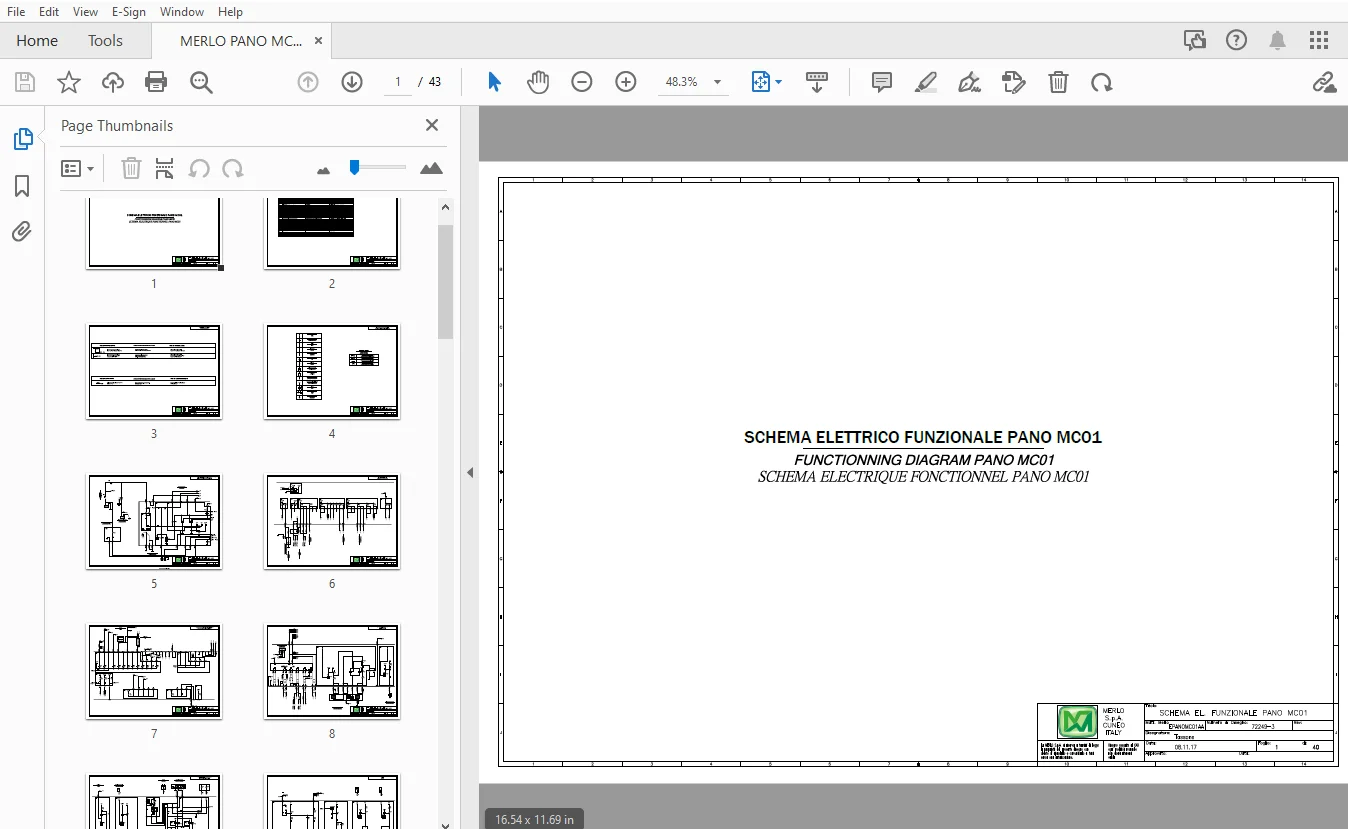Rotate the page clockwise from the toolbar

point(1102,82)
